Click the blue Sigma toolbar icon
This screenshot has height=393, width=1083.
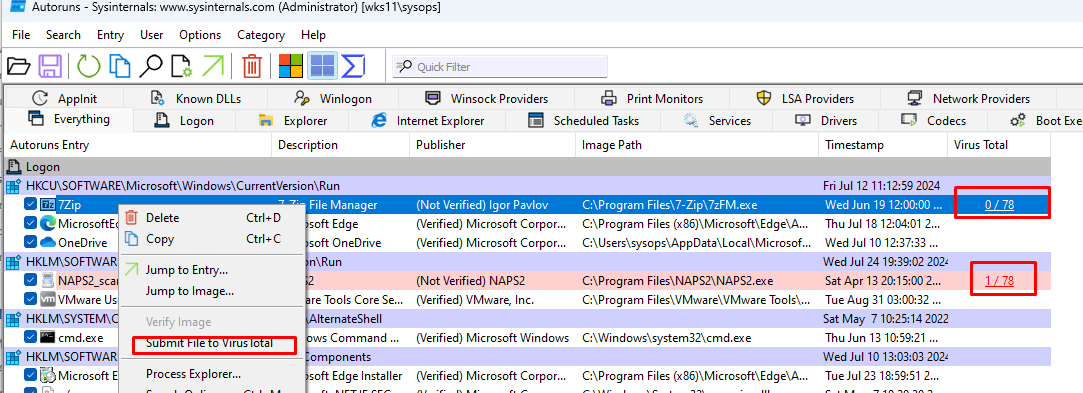[x=353, y=66]
